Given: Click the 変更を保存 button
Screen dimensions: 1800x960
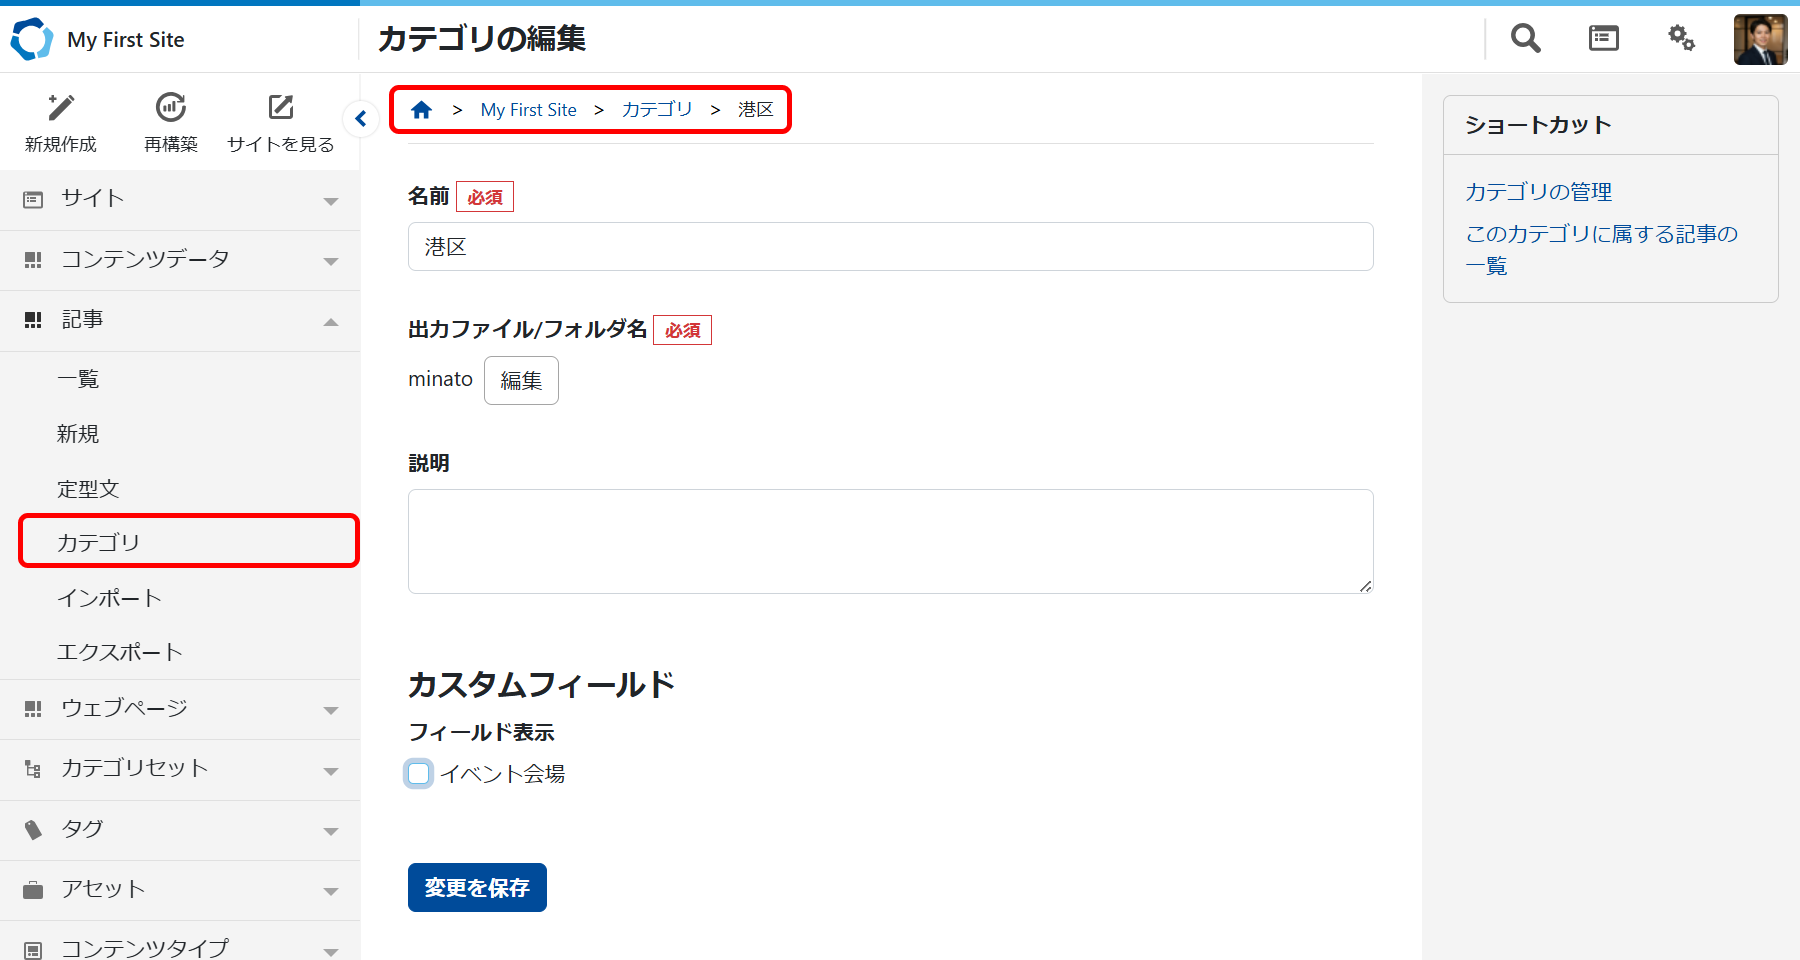Looking at the screenshot, I should click(477, 888).
